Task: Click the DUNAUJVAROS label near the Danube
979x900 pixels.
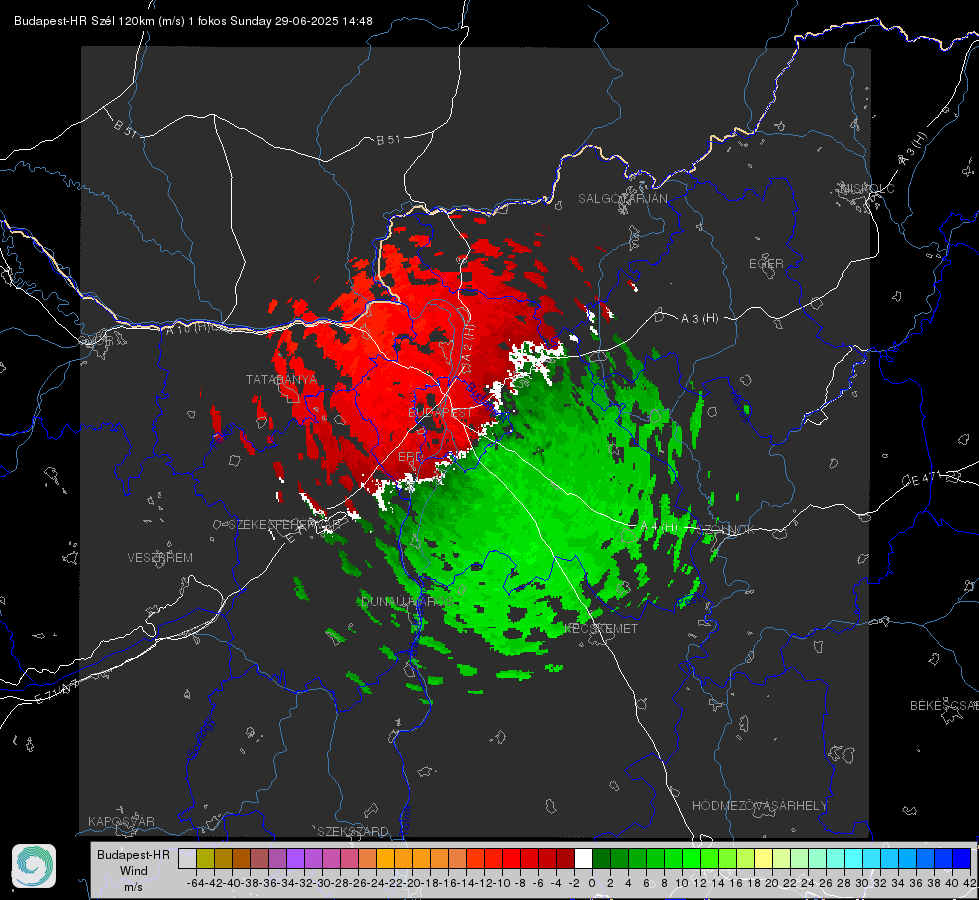Action: coord(408,602)
